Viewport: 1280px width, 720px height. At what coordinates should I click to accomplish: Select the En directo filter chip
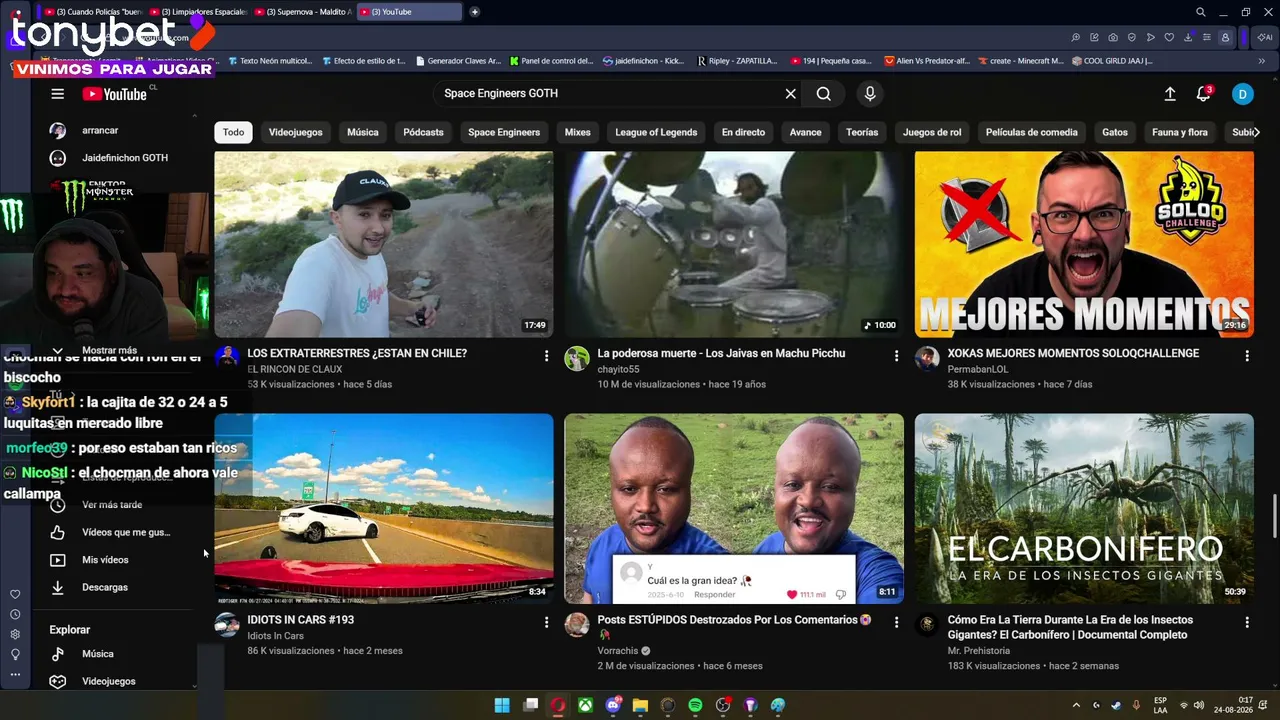pos(743,132)
